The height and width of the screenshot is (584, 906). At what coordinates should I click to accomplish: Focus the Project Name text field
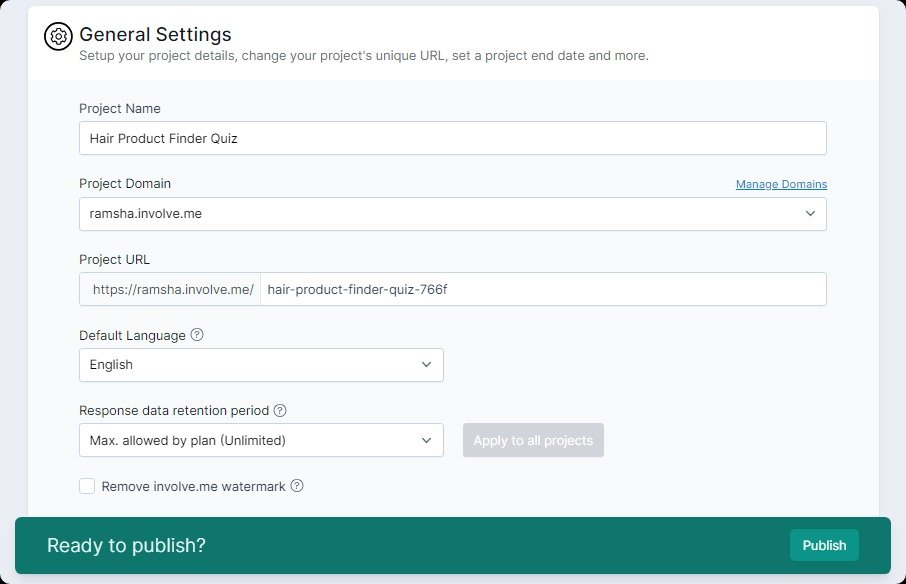click(x=452, y=138)
